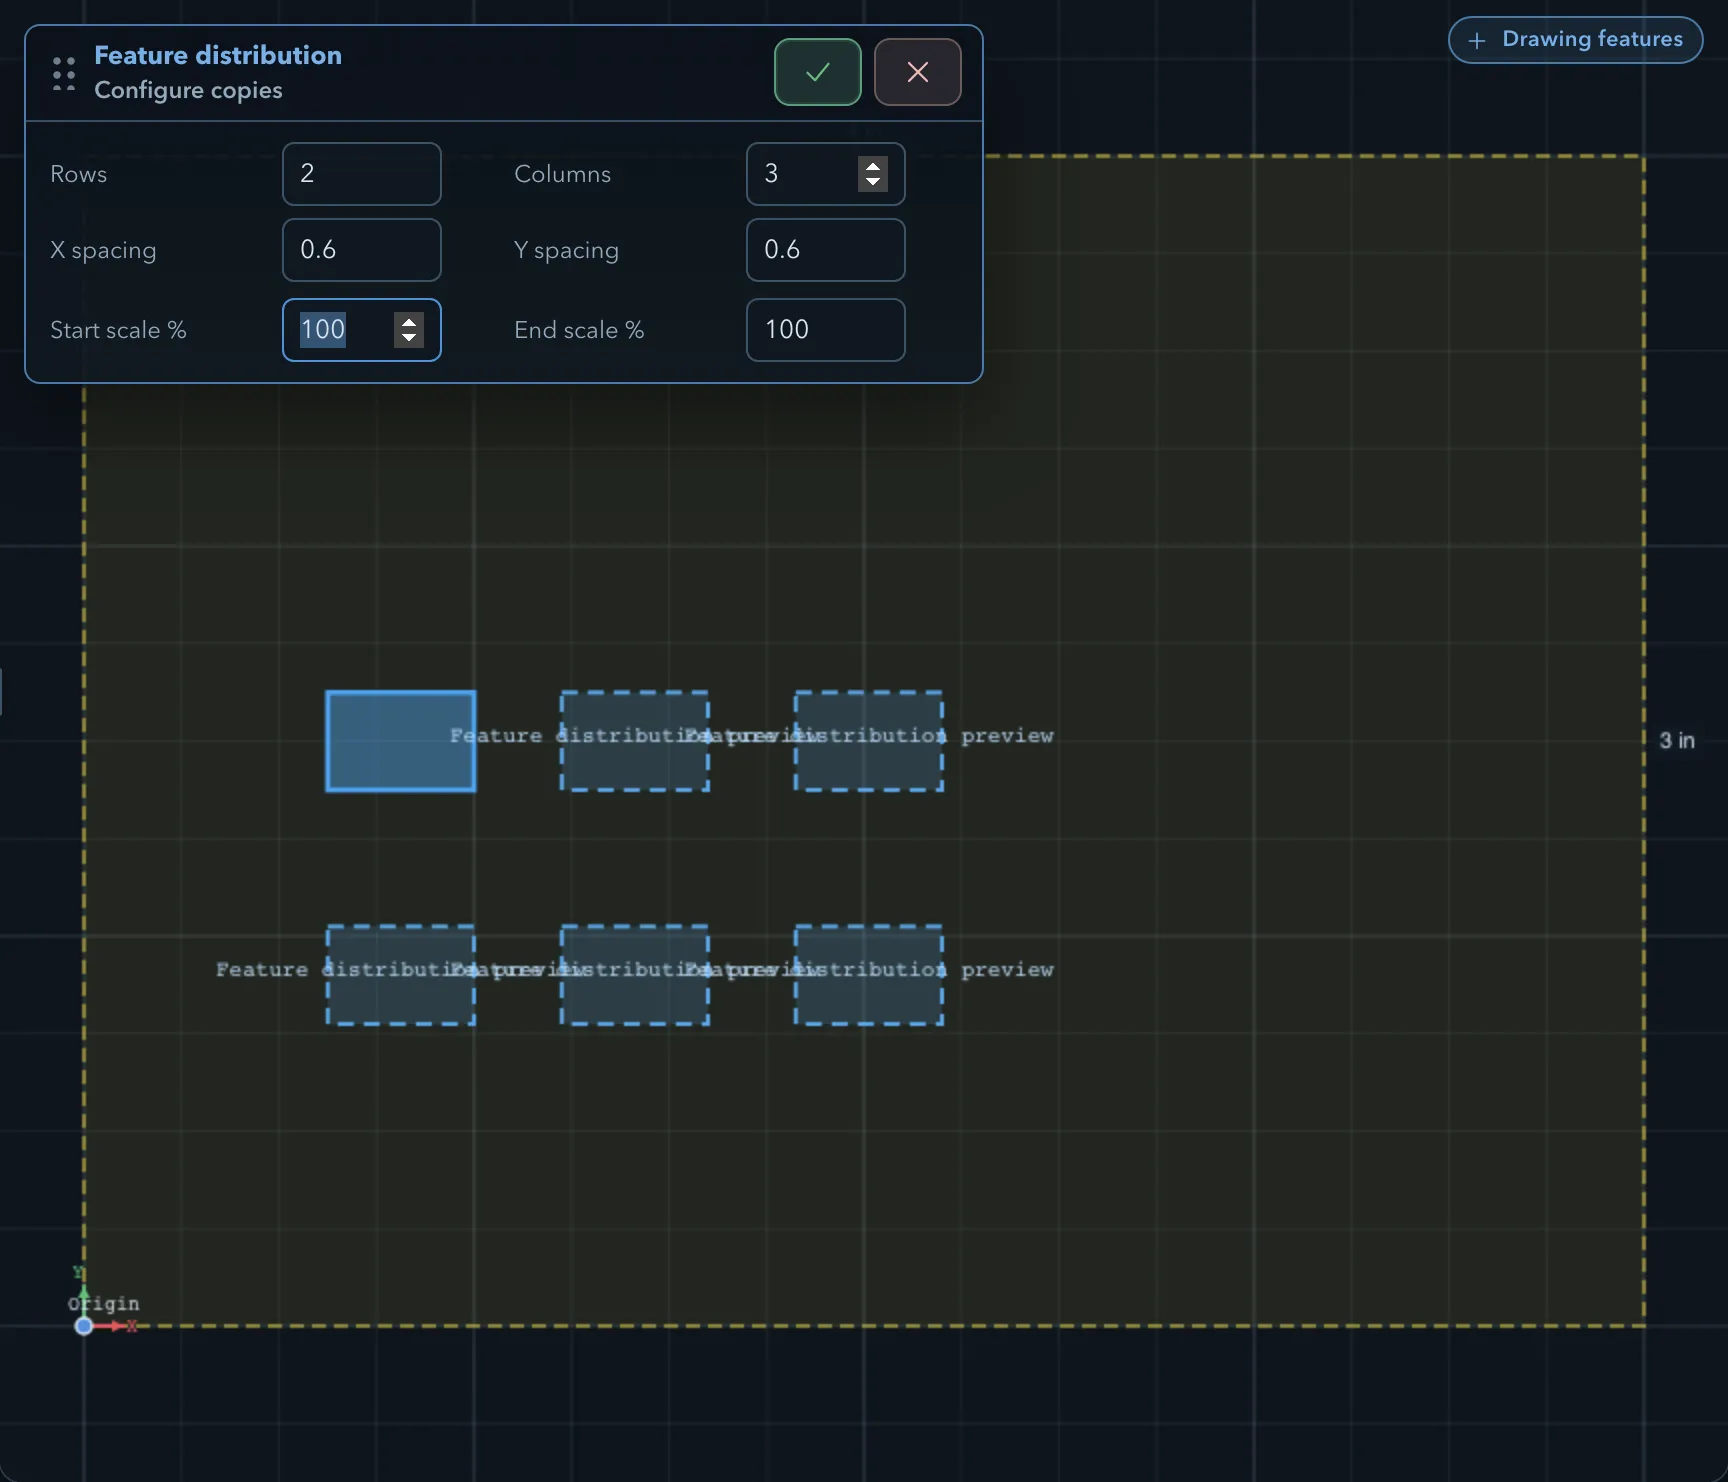The height and width of the screenshot is (1482, 1728).
Task: Click the Columns label
Action: [x=562, y=174]
